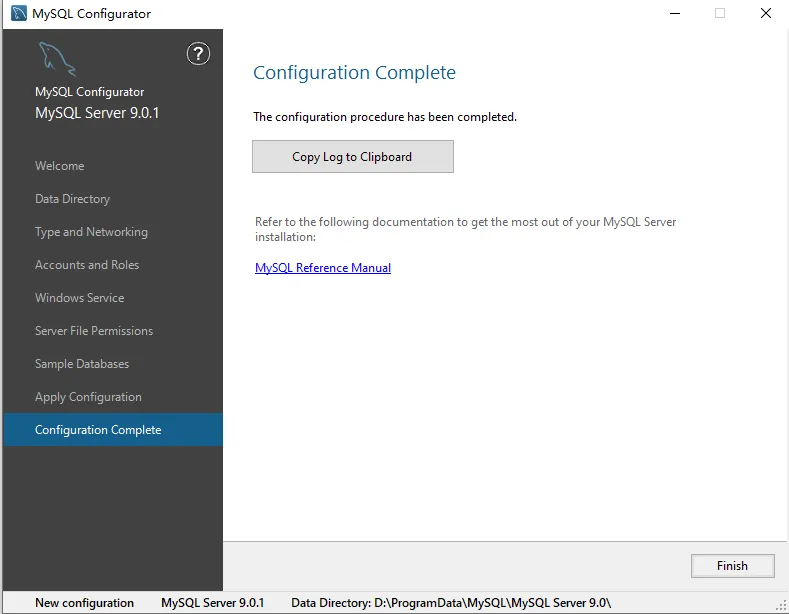Click 'MySQL Server 9.0.1' in status bar
Viewport: 789px width, 614px height.
click(212, 603)
